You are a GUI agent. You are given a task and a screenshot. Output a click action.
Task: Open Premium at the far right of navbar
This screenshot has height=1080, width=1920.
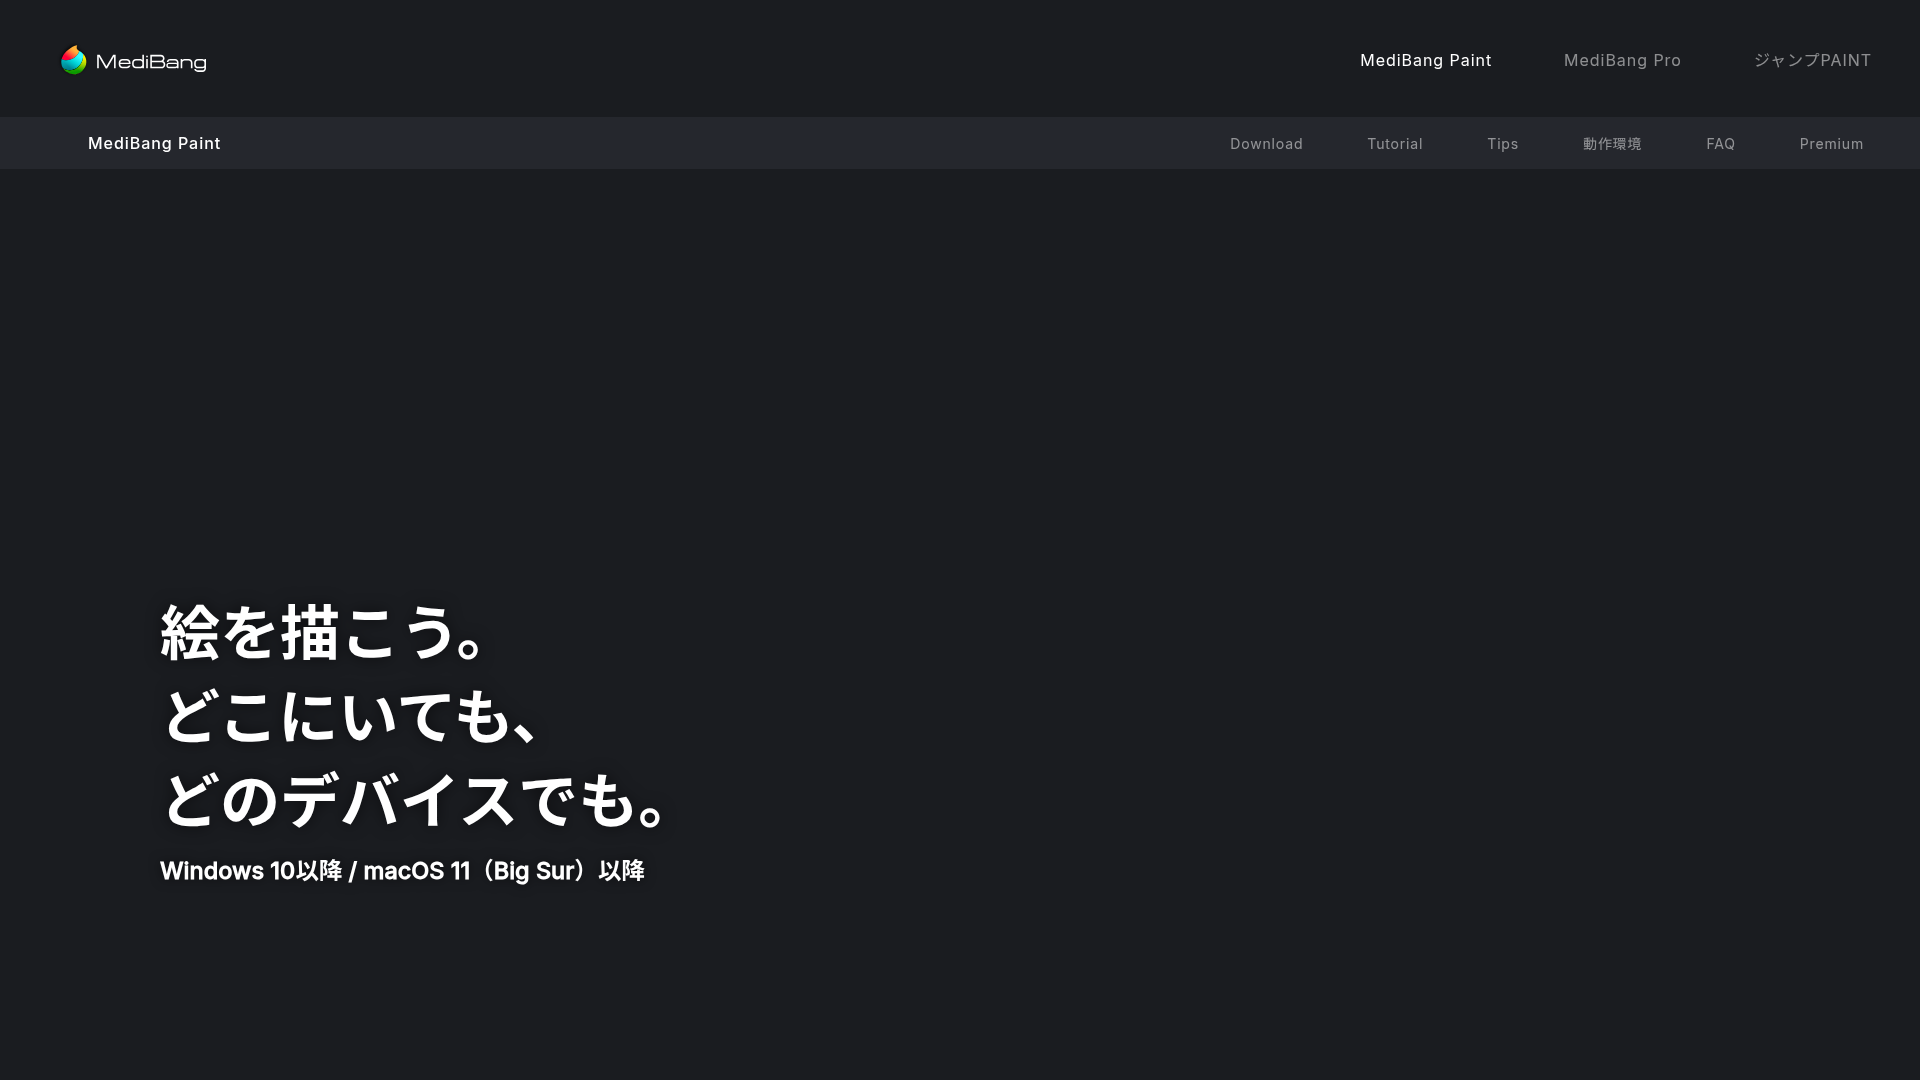pos(1831,143)
